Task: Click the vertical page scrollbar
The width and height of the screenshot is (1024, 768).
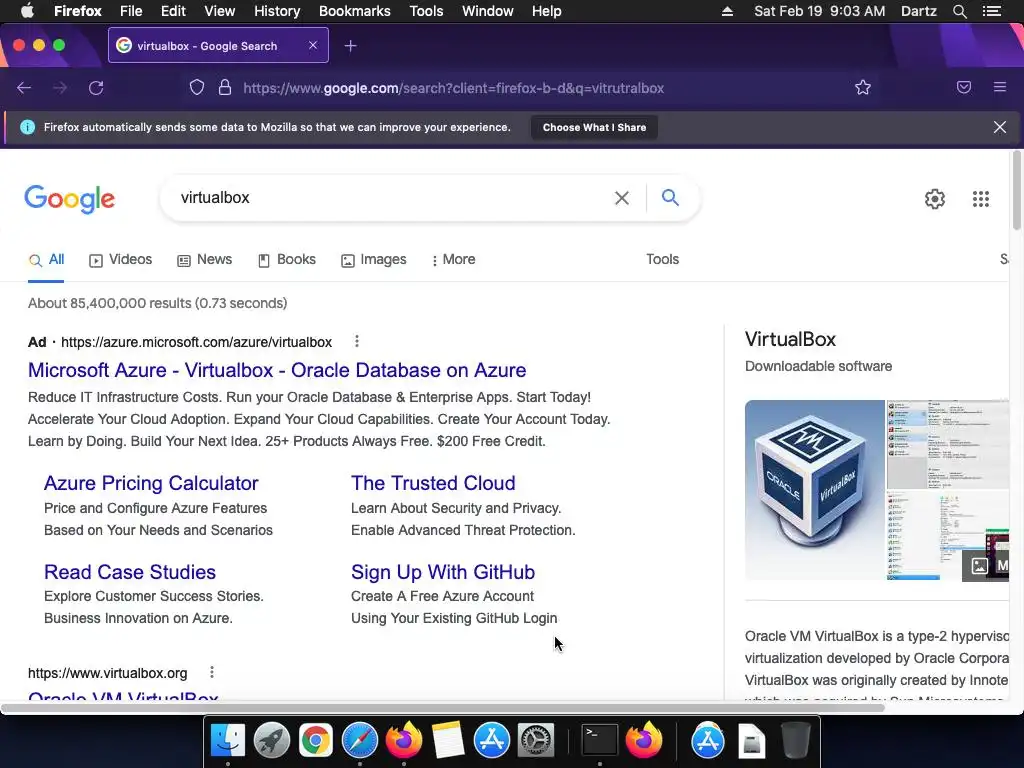Action: coord(1016,190)
